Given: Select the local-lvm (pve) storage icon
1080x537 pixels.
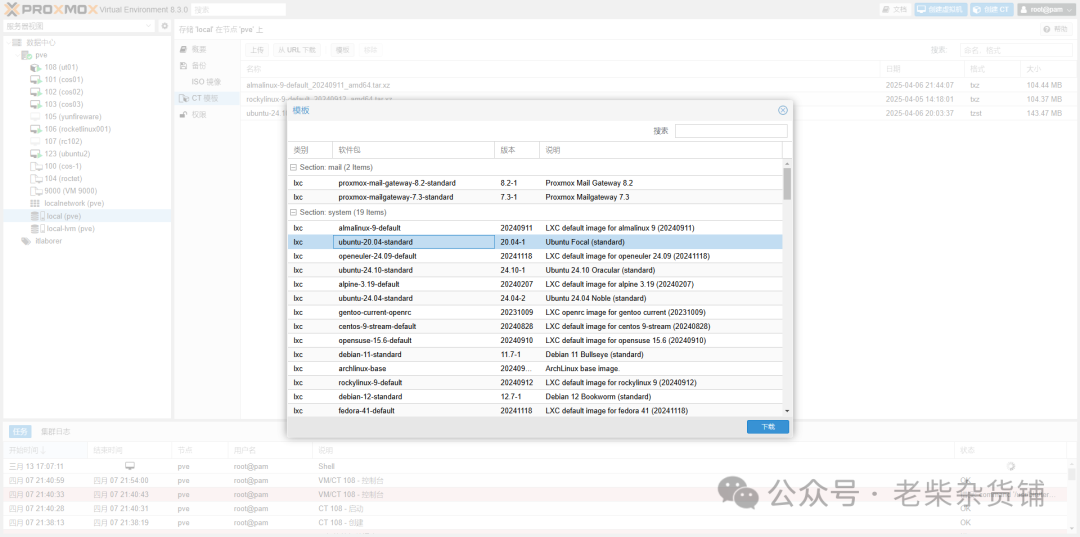Looking at the screenshot, I should 38,229.
